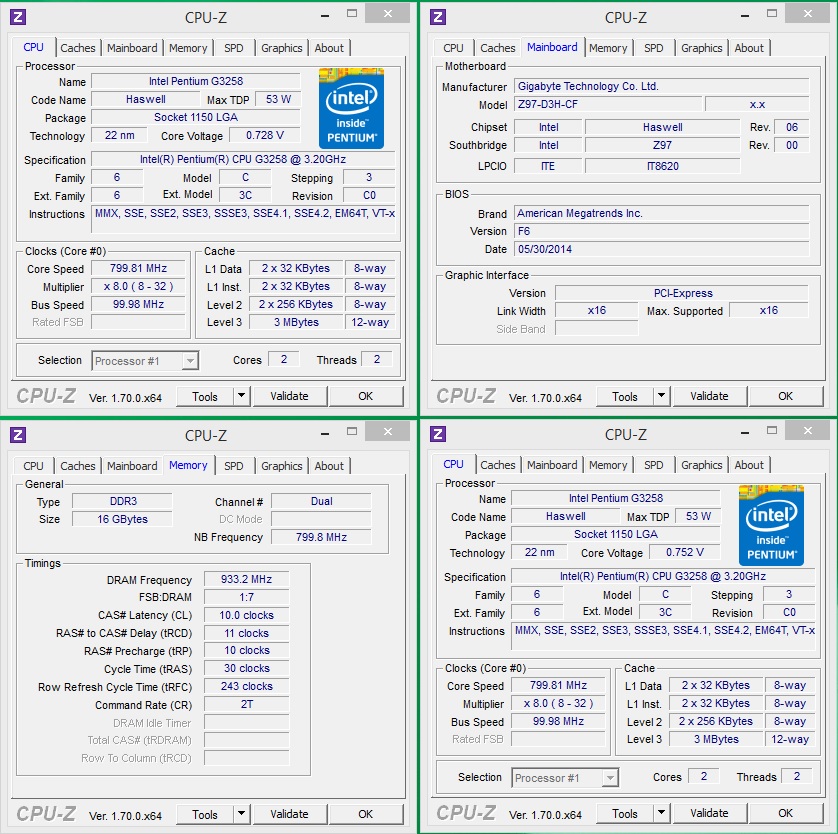The height and width of the screenshot is (834, 838).
Task: Click the Intel Pentium badge beside the 0.752 V reading
Action: 771,524
